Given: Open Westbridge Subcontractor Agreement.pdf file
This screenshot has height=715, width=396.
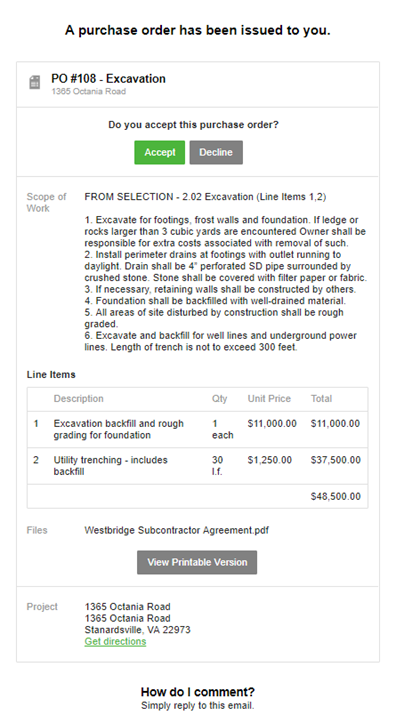Looking at the screenshot, I should pyautogui.click(x=177, y=530).
